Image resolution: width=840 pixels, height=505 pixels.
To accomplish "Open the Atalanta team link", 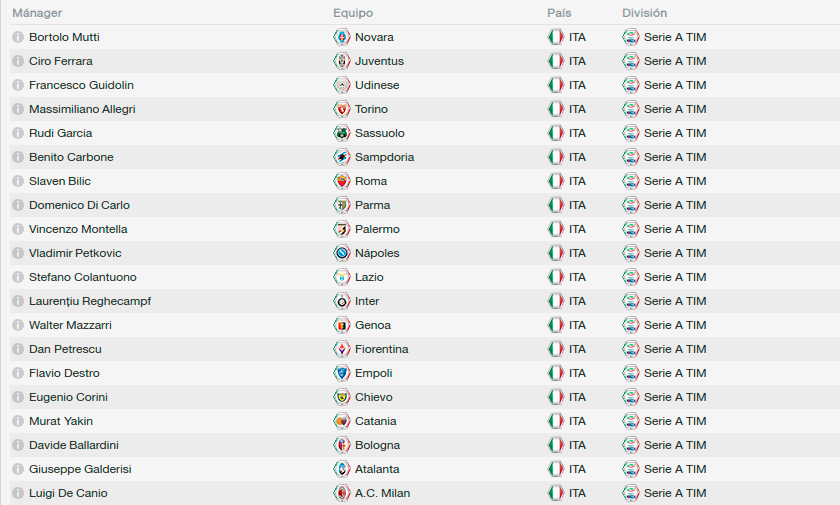I will [377, 469].
